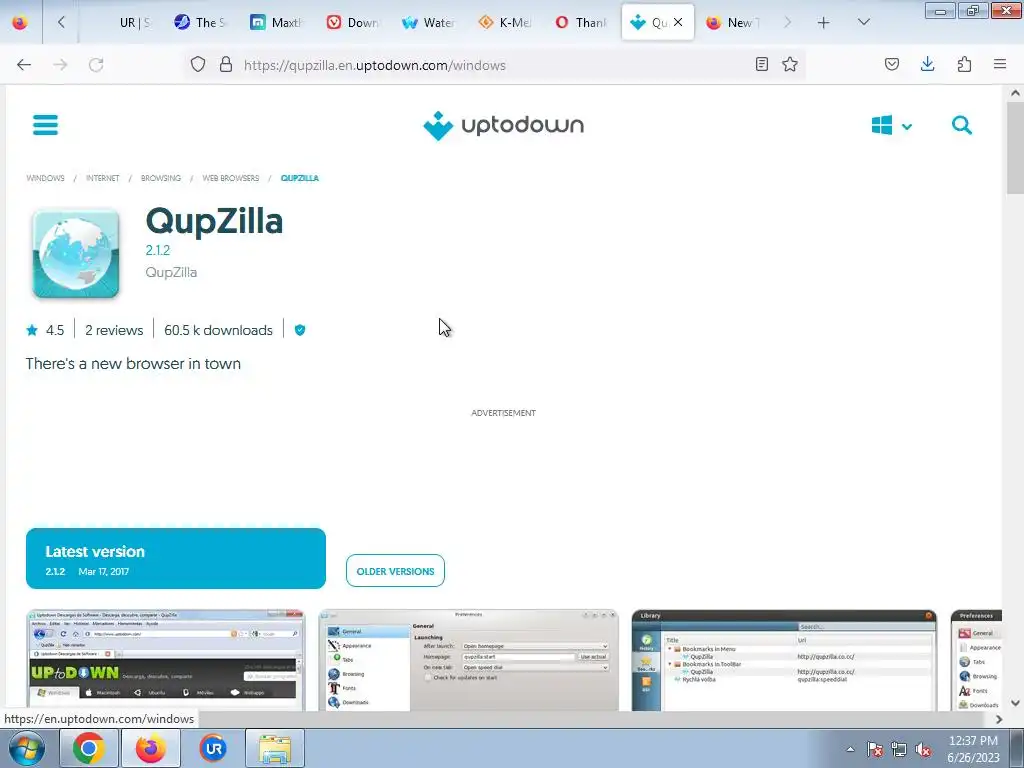Click the Uptodown logo
Screen dimensions: 1024x768
[504, 125]
